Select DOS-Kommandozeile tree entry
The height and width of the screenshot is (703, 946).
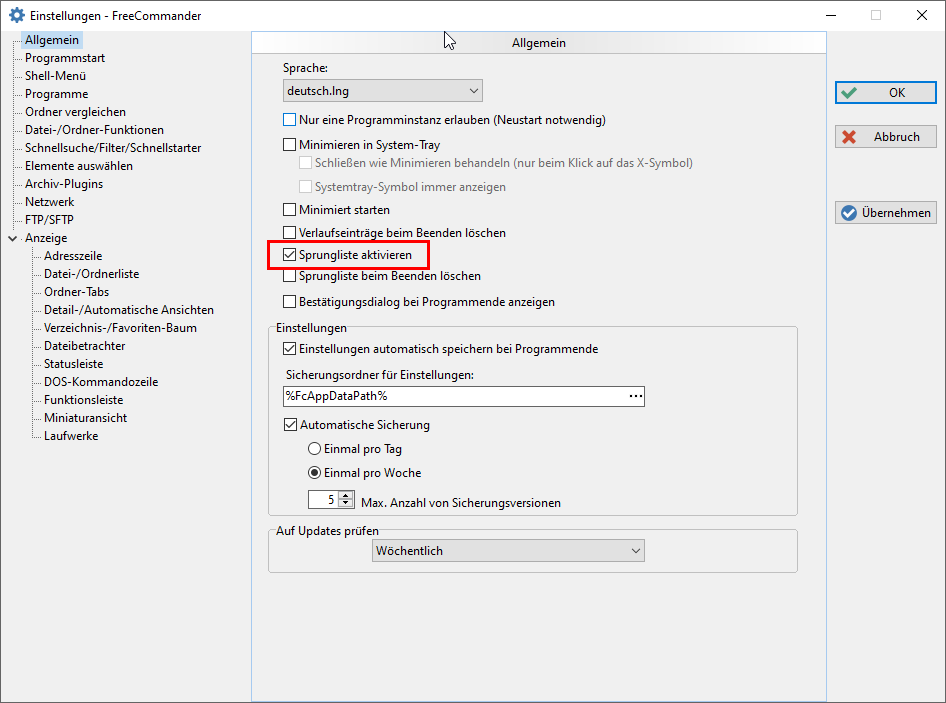(101, 382)
